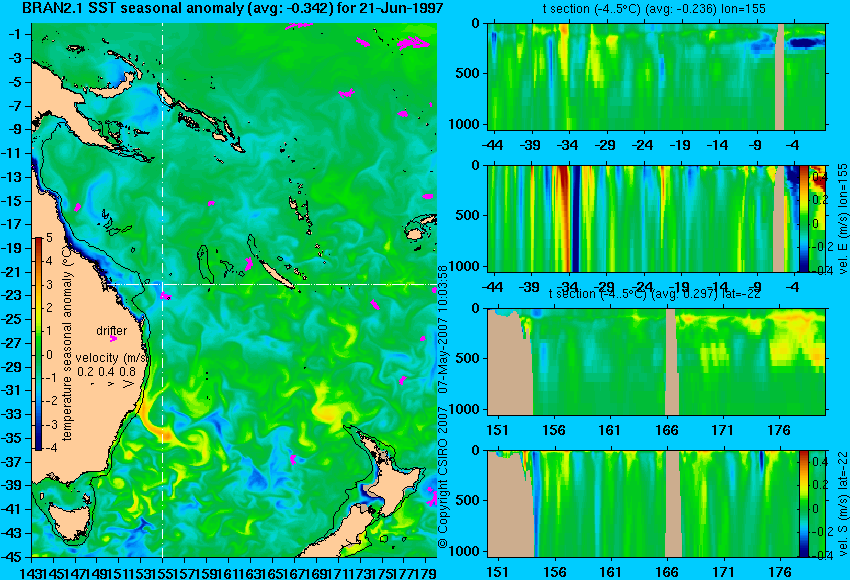850x580 pixels.
Task: Click the '-1' latitude label on the map axis
Action: (x=15, y=34)
